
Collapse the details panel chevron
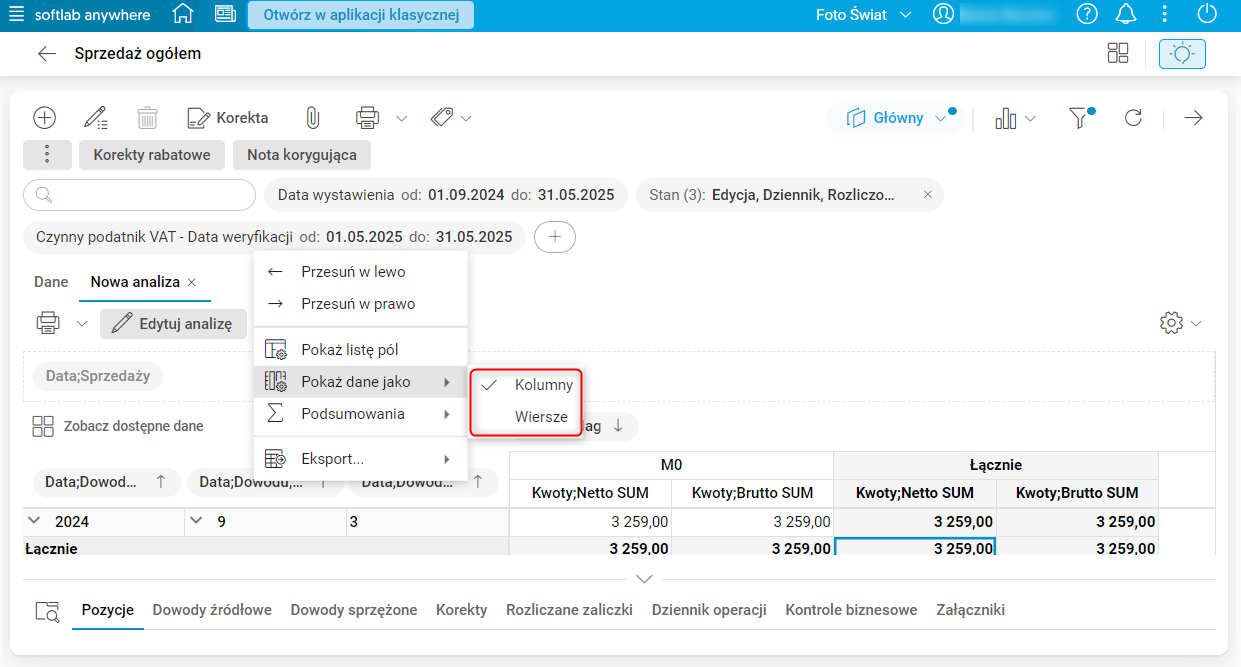point(644,579)
